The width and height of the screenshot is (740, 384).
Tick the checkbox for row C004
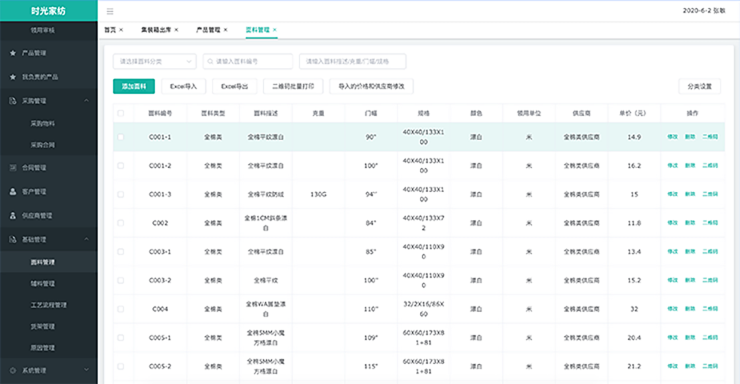click(x=121, y=309)
